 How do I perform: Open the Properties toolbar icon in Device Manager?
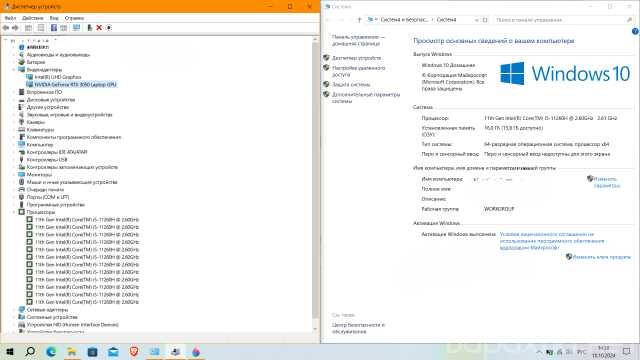tap(41, 28)
